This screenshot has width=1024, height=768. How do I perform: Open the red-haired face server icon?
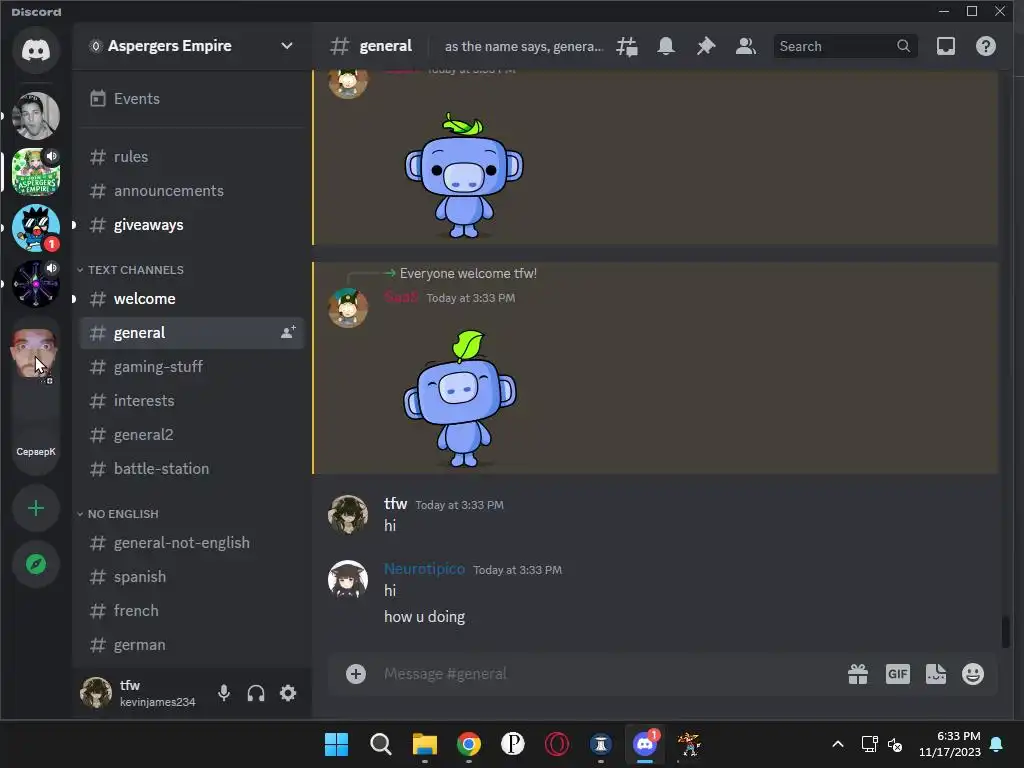coord(35,353)
